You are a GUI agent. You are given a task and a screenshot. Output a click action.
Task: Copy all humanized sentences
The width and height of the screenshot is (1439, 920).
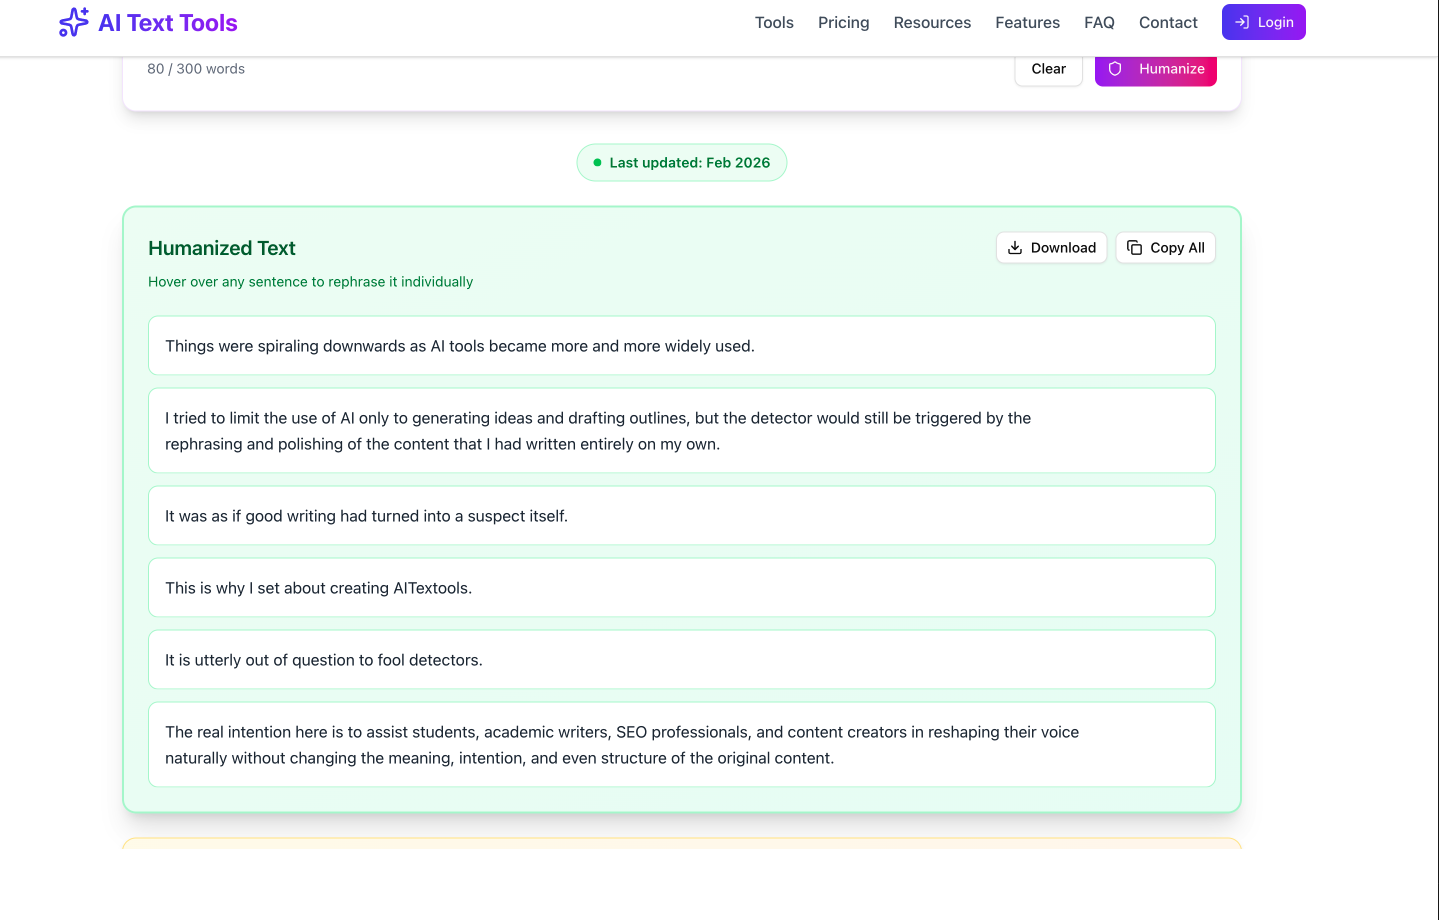(1165, 247)
